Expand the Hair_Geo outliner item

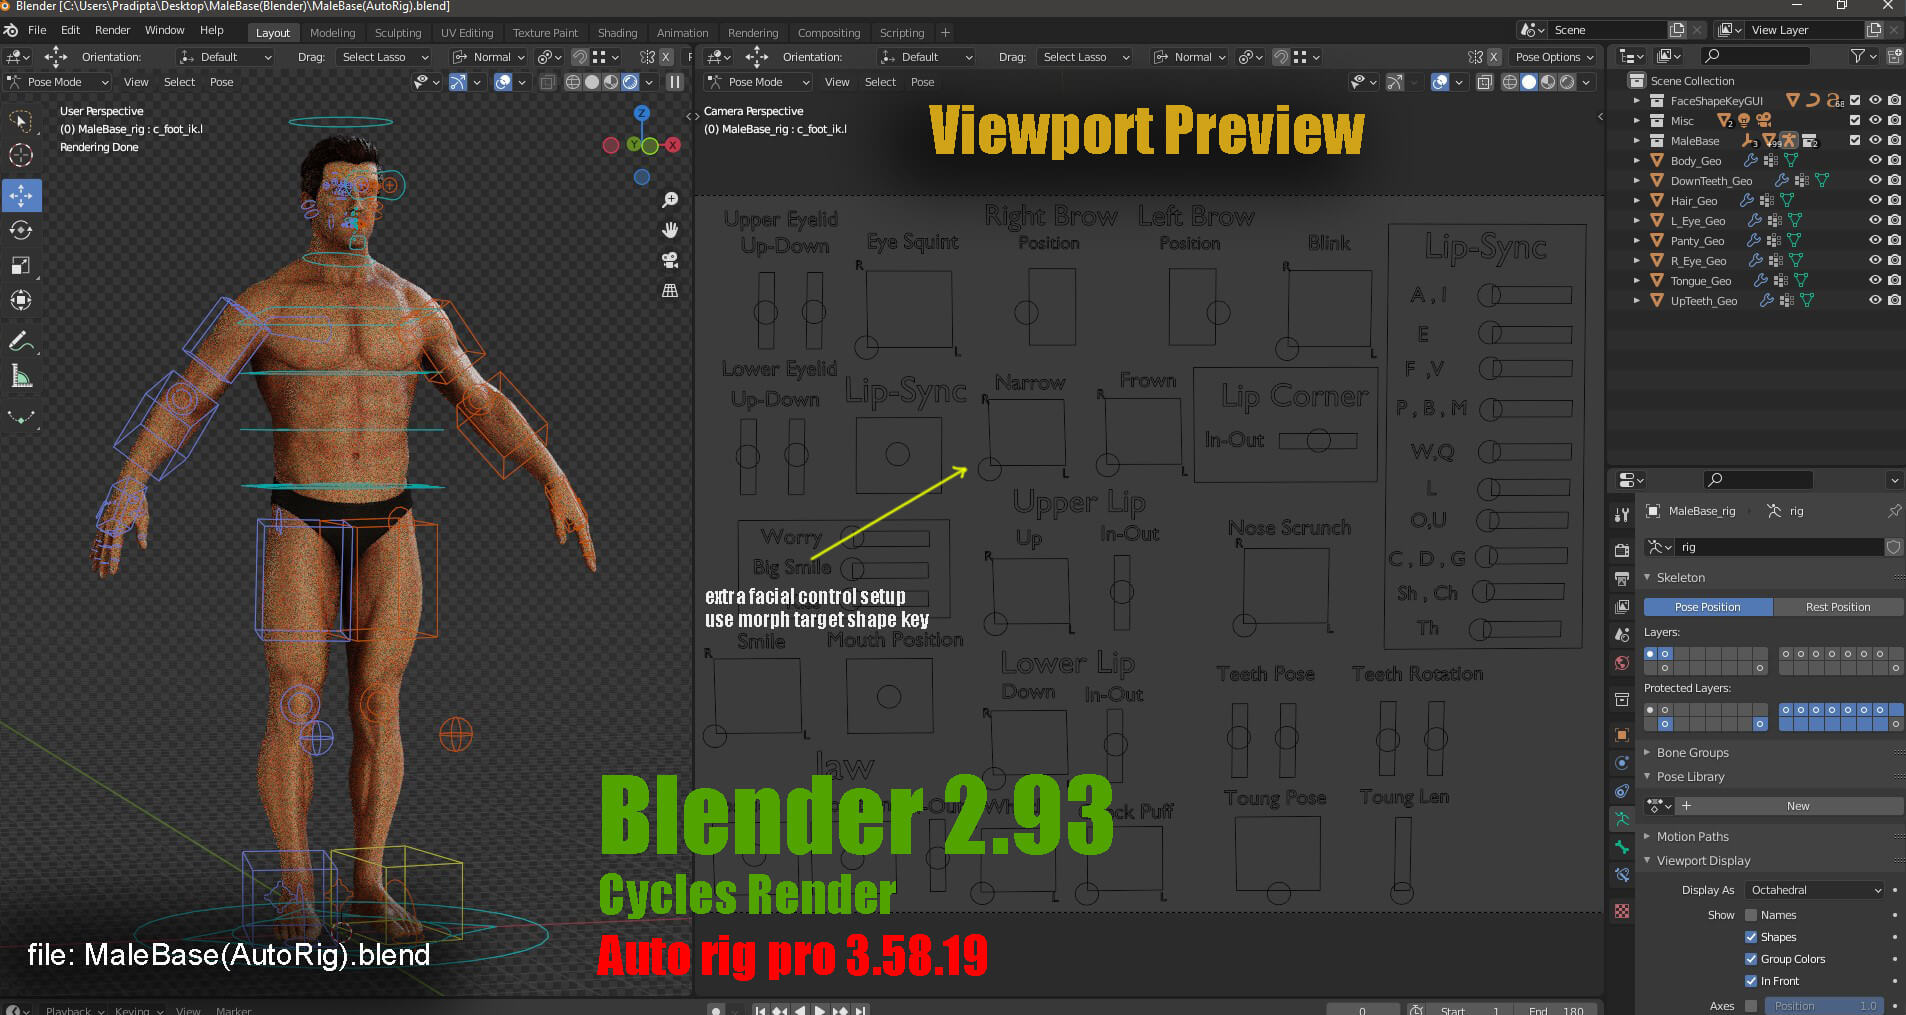(x=1637, y=200)
